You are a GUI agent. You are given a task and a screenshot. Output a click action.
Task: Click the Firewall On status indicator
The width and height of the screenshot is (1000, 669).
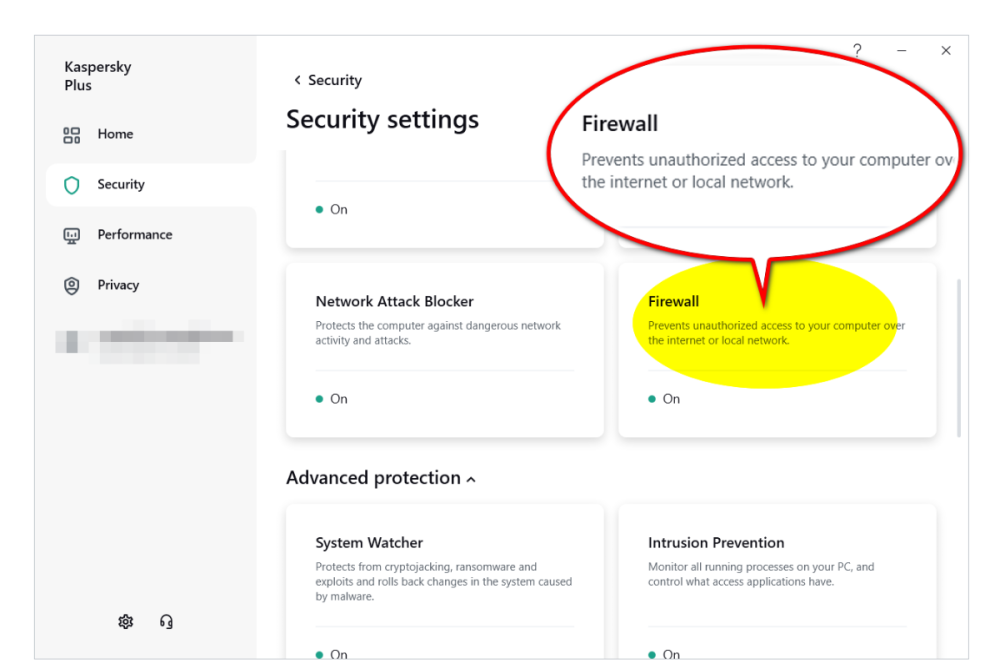(665, 399)
